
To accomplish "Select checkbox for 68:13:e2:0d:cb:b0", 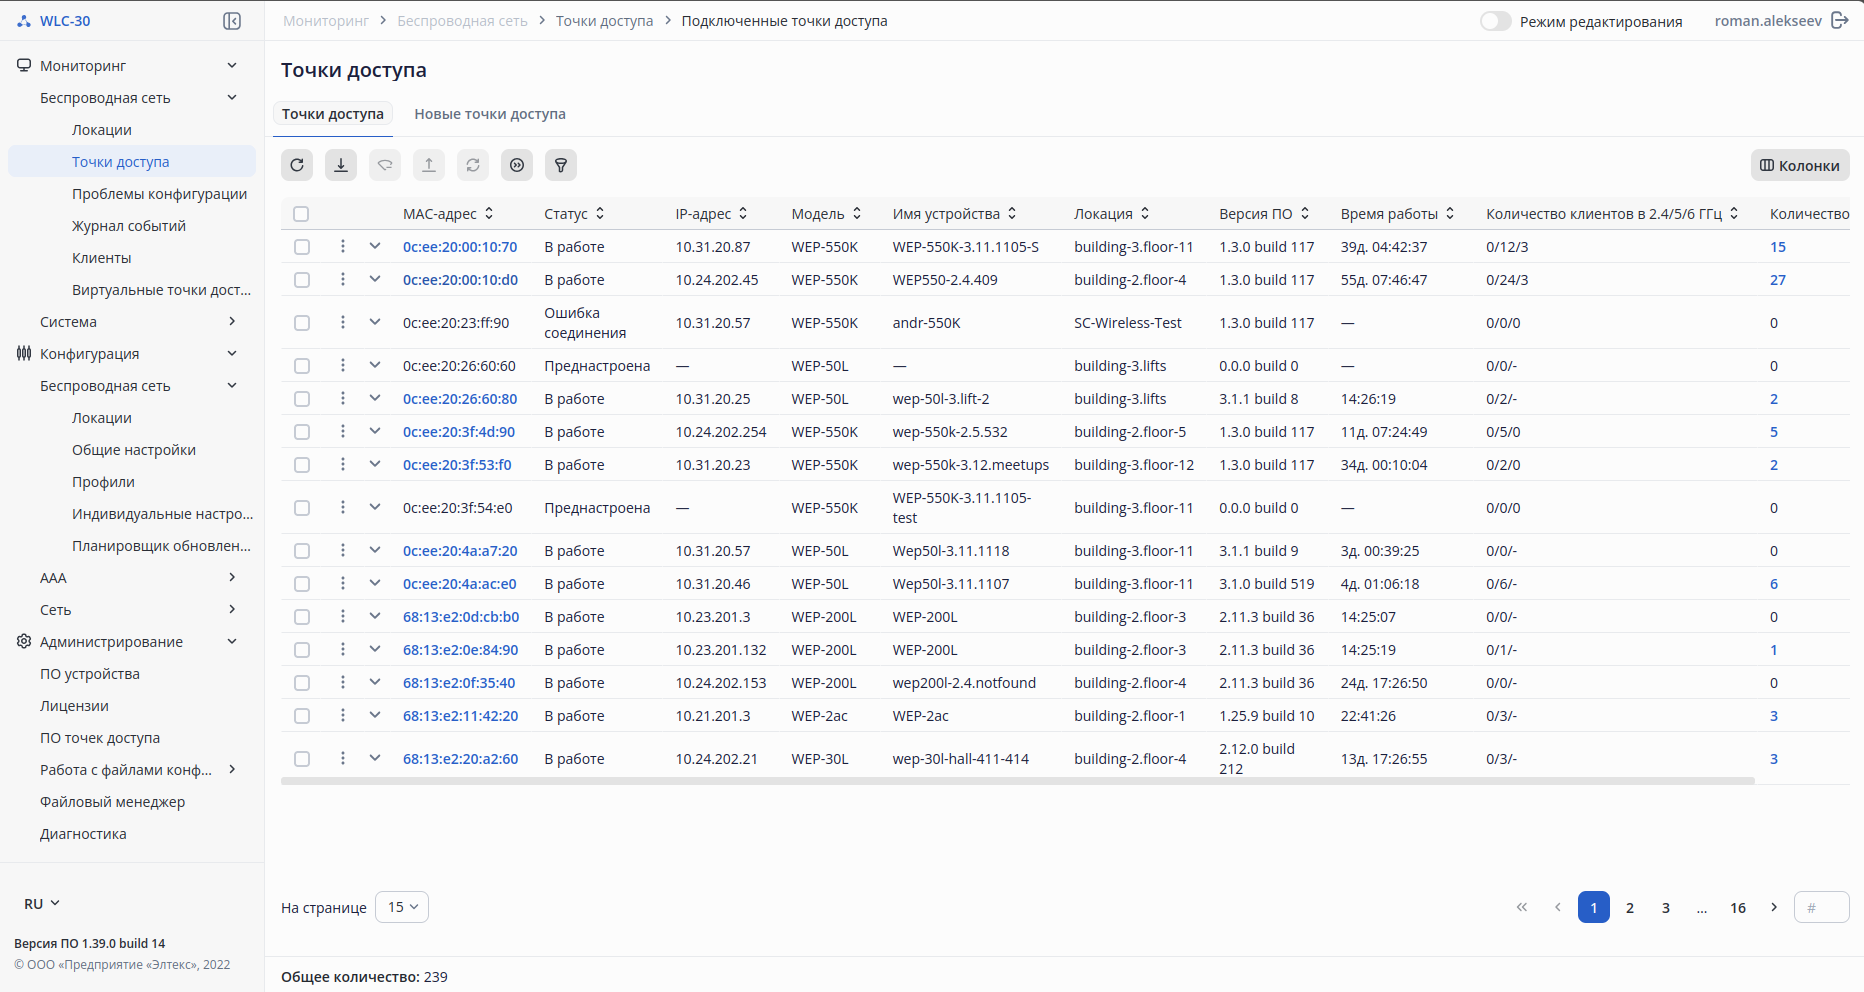I will coord(302,617).
